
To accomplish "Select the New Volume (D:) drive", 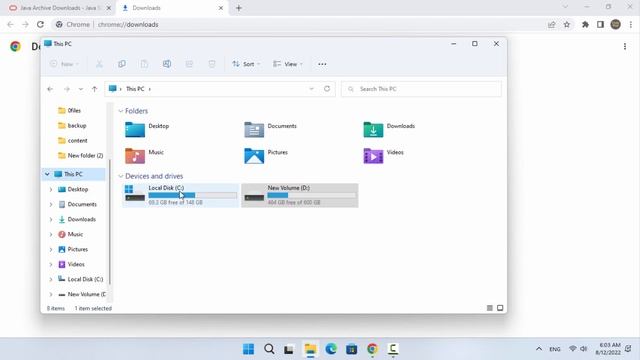I will coord(300,196).
